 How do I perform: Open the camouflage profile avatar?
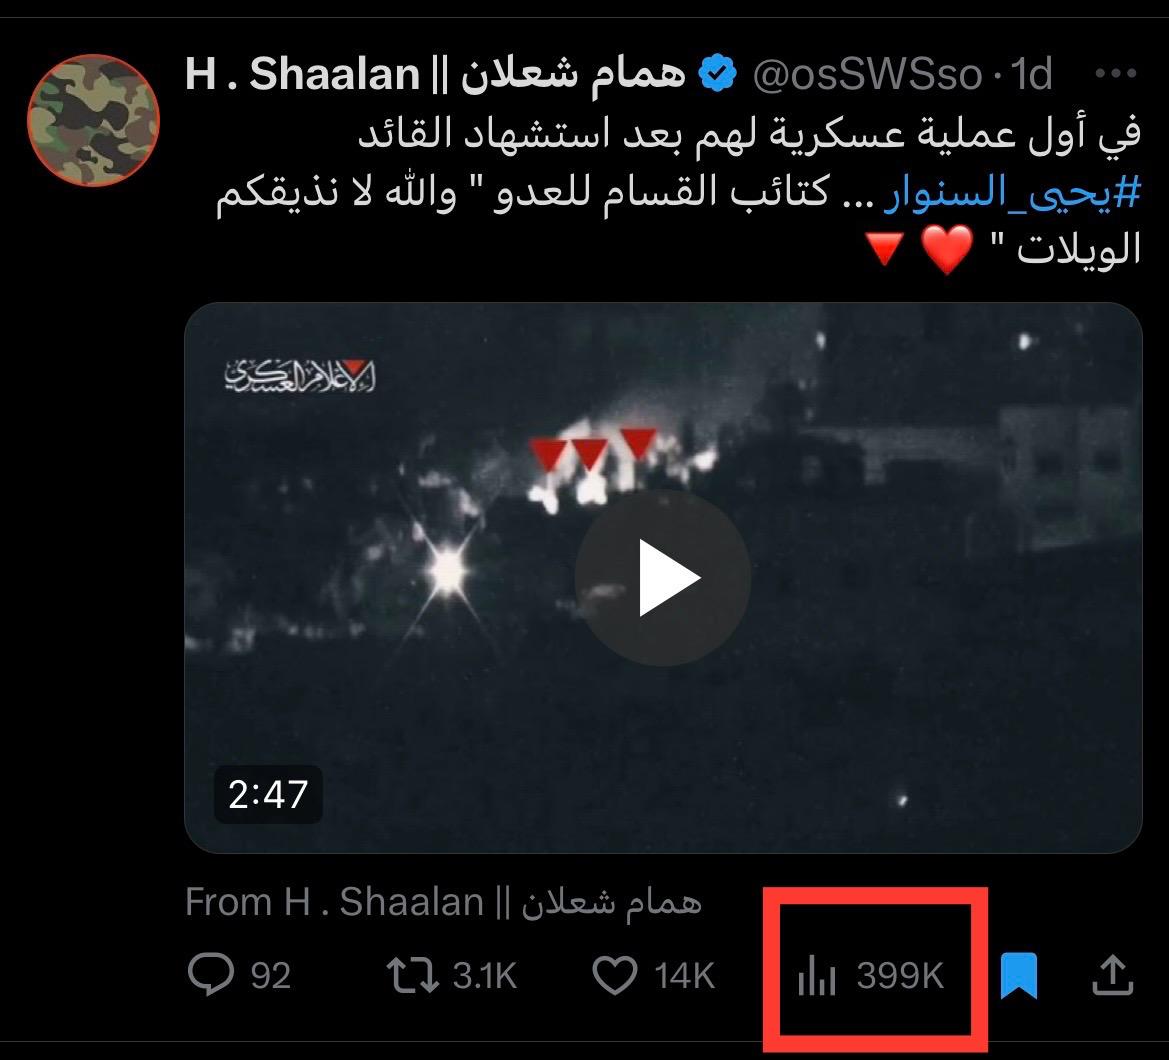(x=93, y=119)
